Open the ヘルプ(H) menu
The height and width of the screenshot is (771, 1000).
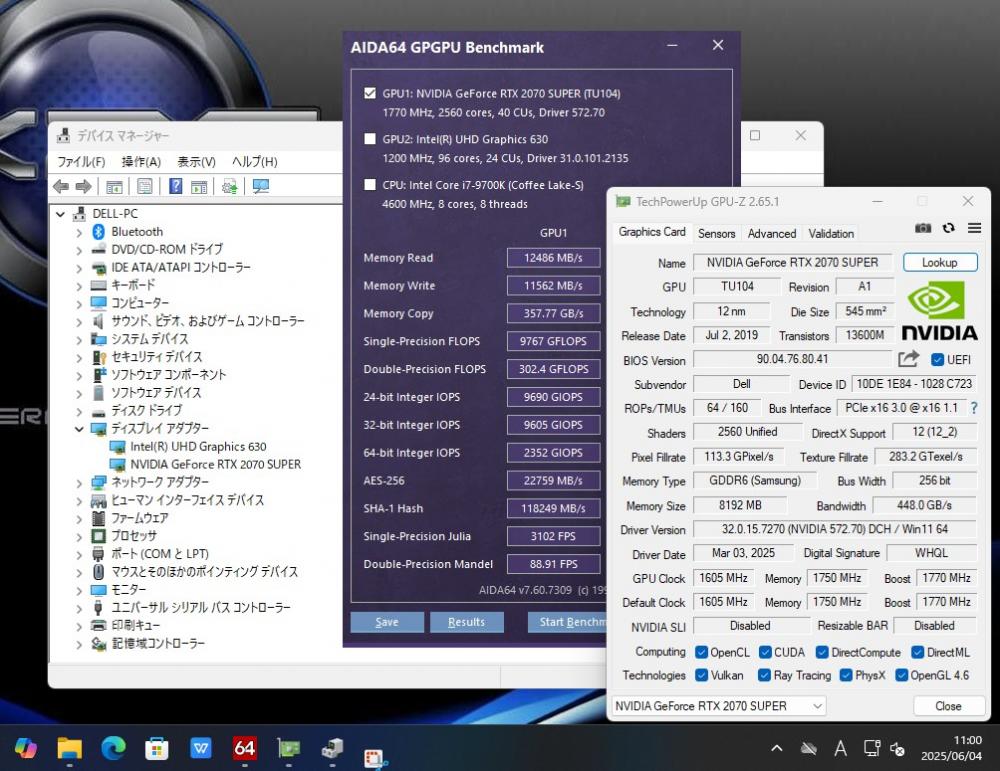coord(254,161)
